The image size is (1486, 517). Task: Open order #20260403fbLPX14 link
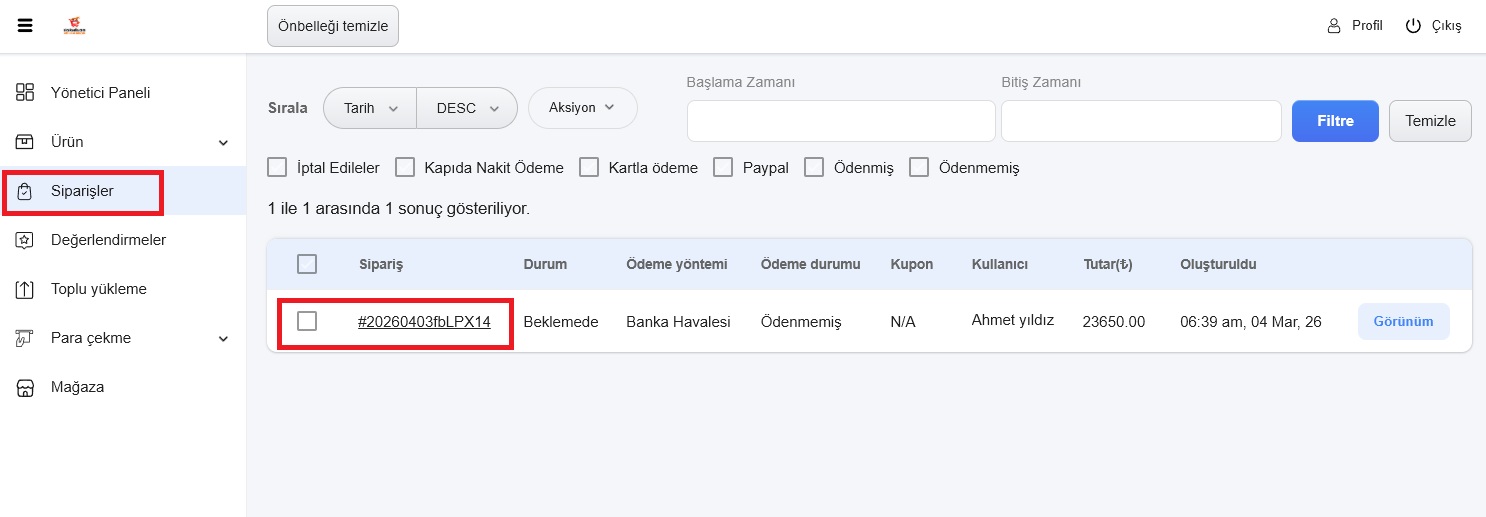click(424, 322)
